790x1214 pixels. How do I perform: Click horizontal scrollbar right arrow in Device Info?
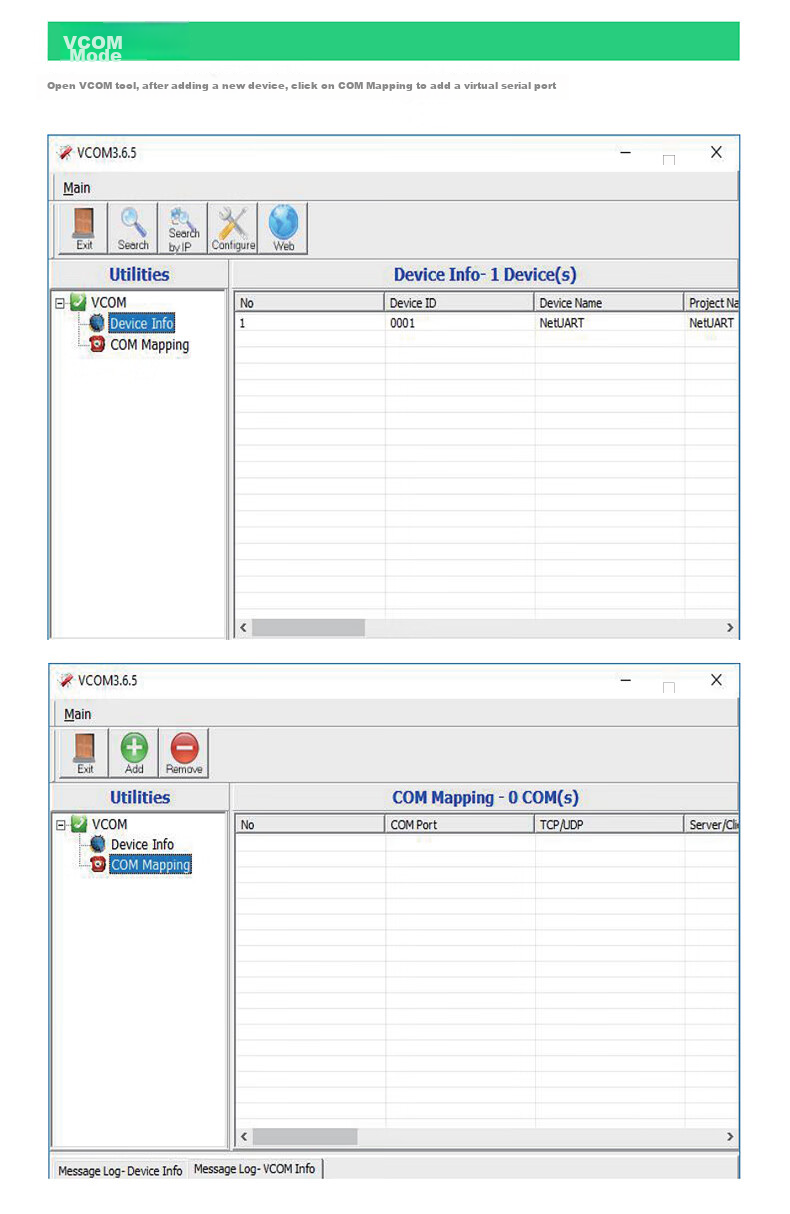tap(730, 628)
